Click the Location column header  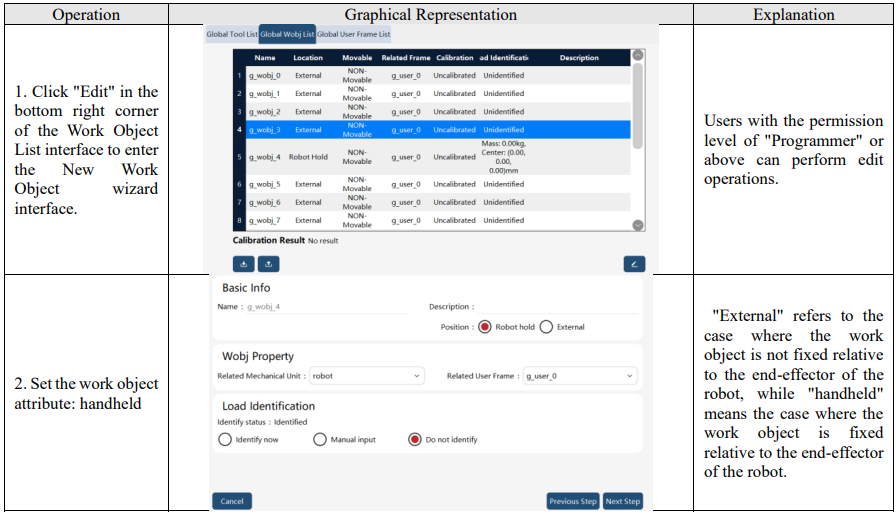coord(308,58)
